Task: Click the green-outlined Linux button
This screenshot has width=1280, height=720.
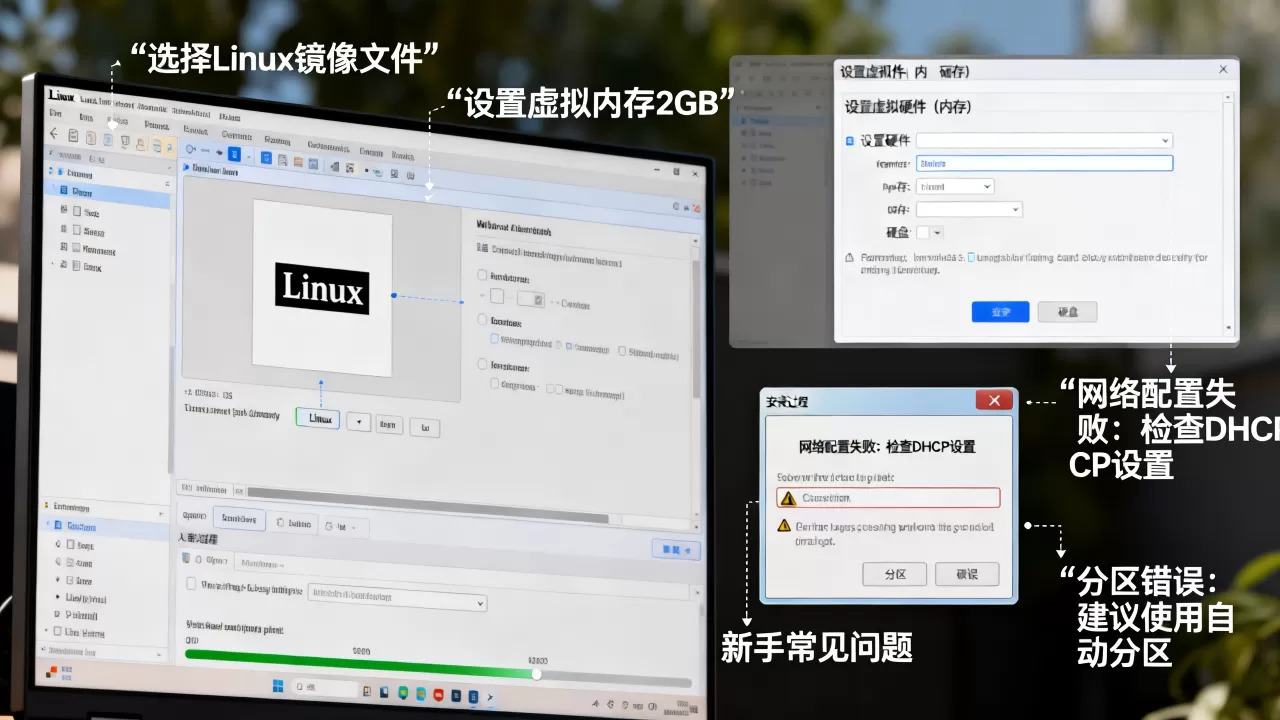Action: click(318, 419)
